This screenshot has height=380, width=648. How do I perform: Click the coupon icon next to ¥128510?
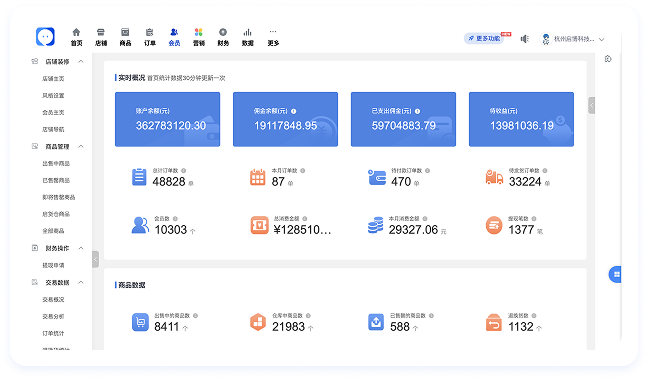pyautogui.click(x=260, y=225)
